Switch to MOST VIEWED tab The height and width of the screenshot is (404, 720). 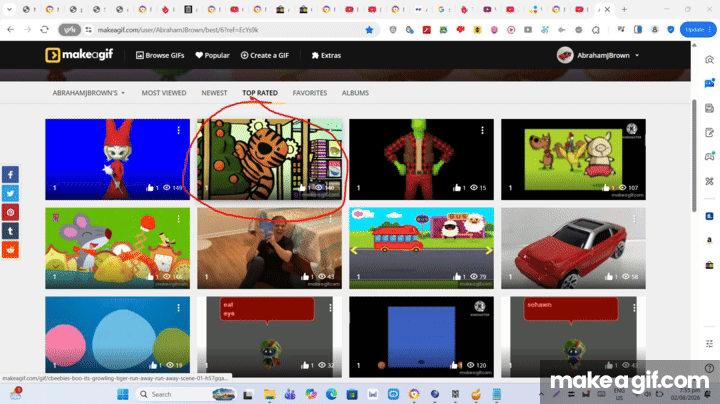click(164, 93)
